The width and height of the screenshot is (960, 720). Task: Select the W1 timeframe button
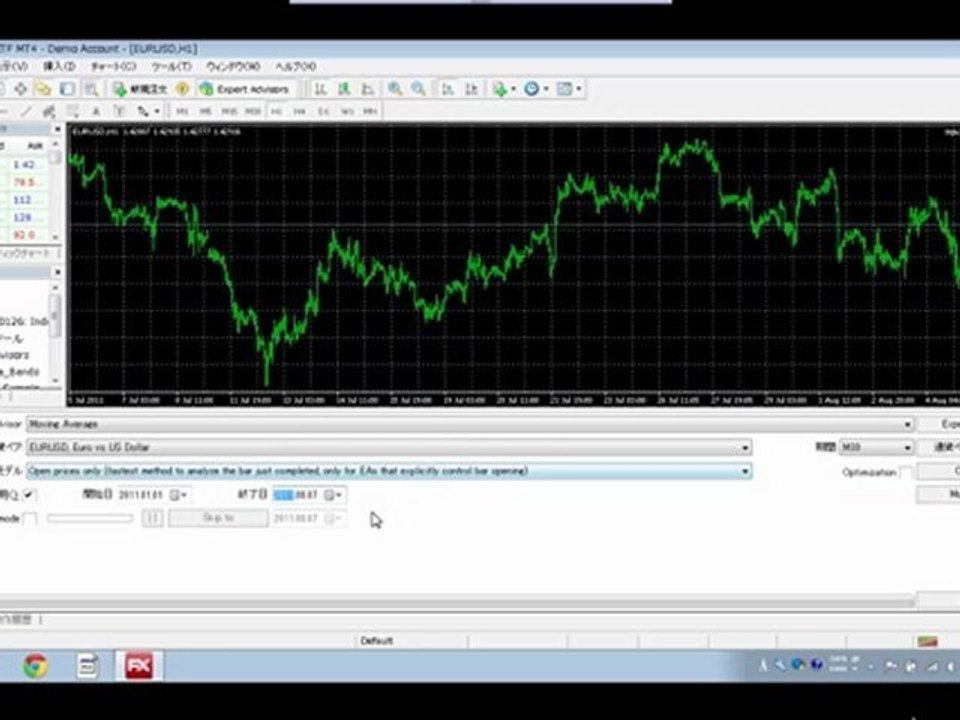[347, 111]
